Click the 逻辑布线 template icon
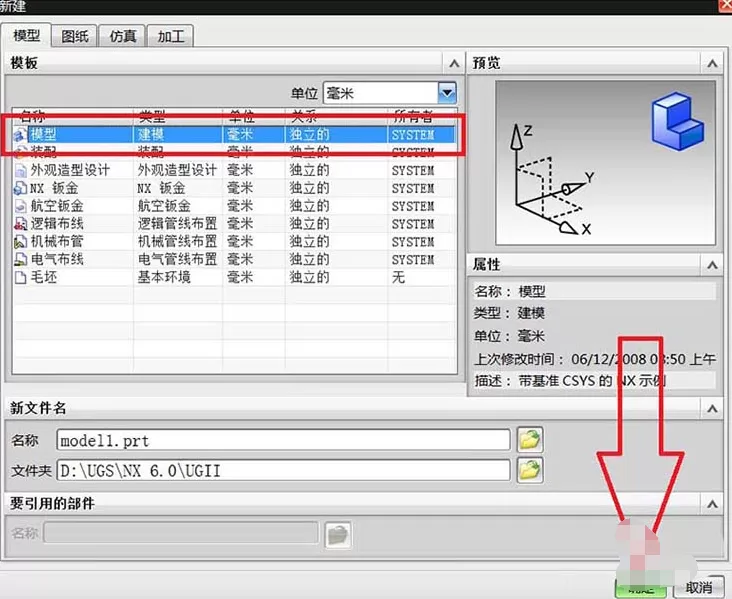The width and height of the screenshot is (732, 599). 21,224
